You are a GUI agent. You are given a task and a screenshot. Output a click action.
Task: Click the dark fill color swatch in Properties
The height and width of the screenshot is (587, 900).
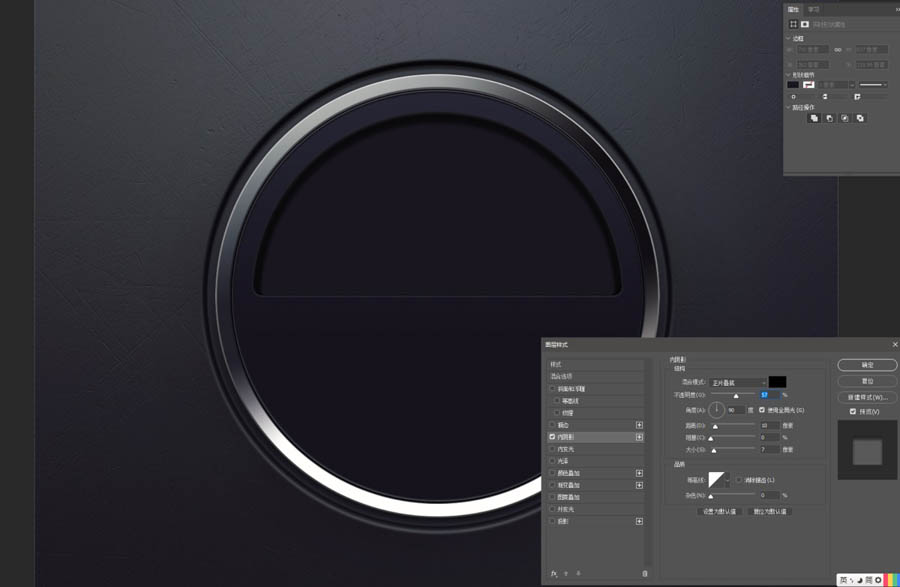tap(793, 85)
